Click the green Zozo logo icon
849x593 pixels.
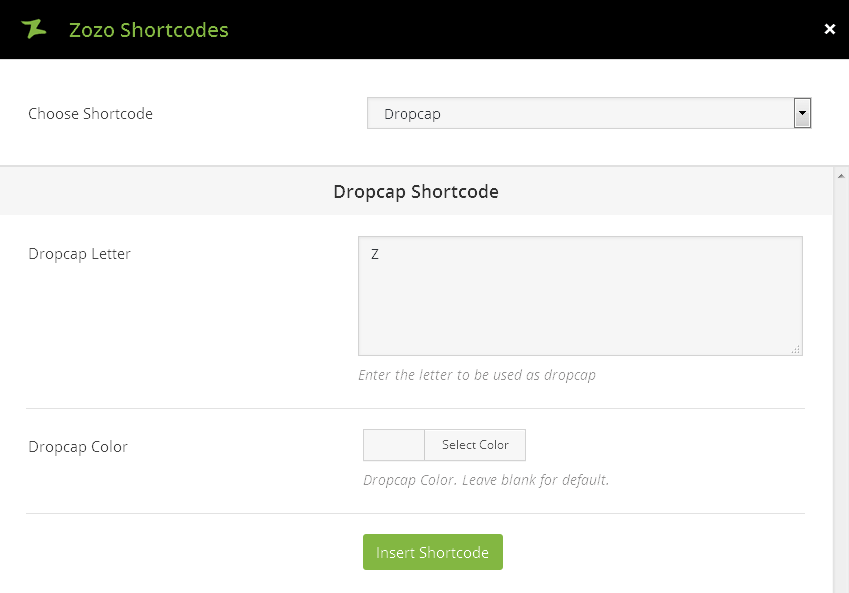34,29
